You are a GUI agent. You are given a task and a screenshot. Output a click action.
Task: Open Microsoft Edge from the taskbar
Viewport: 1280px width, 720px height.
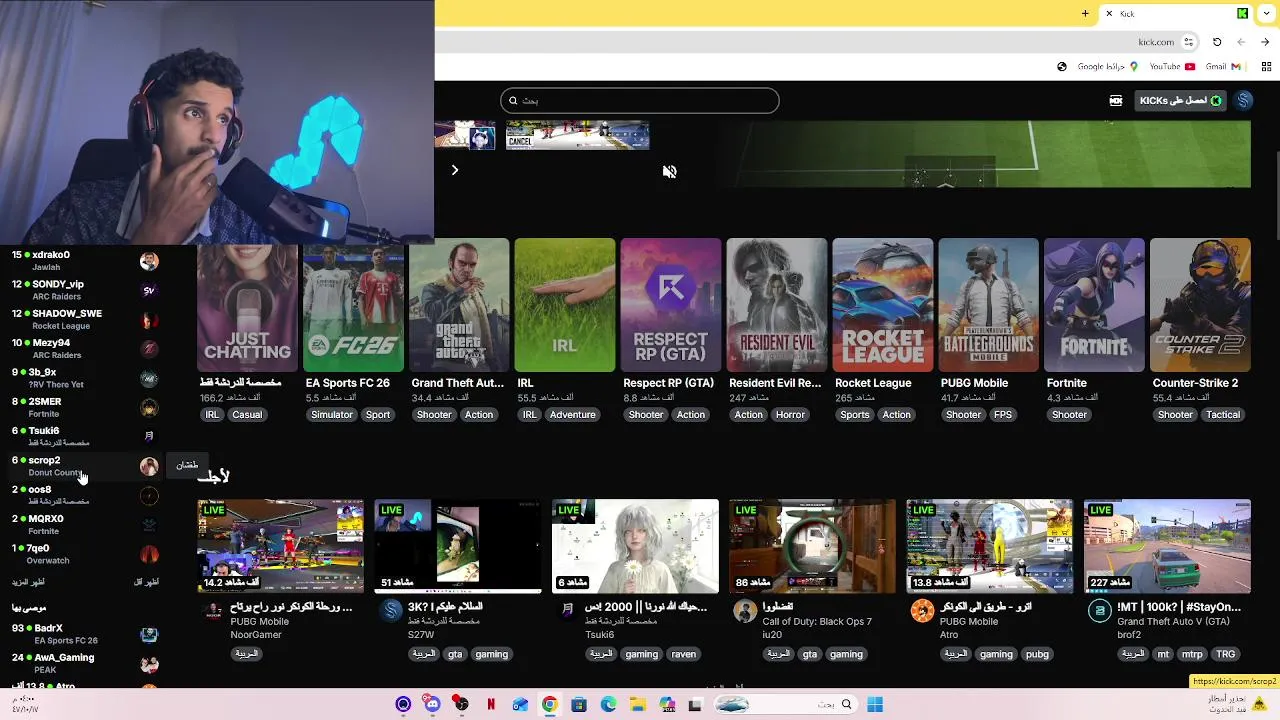pyautogui.click(x=608, y=704)
